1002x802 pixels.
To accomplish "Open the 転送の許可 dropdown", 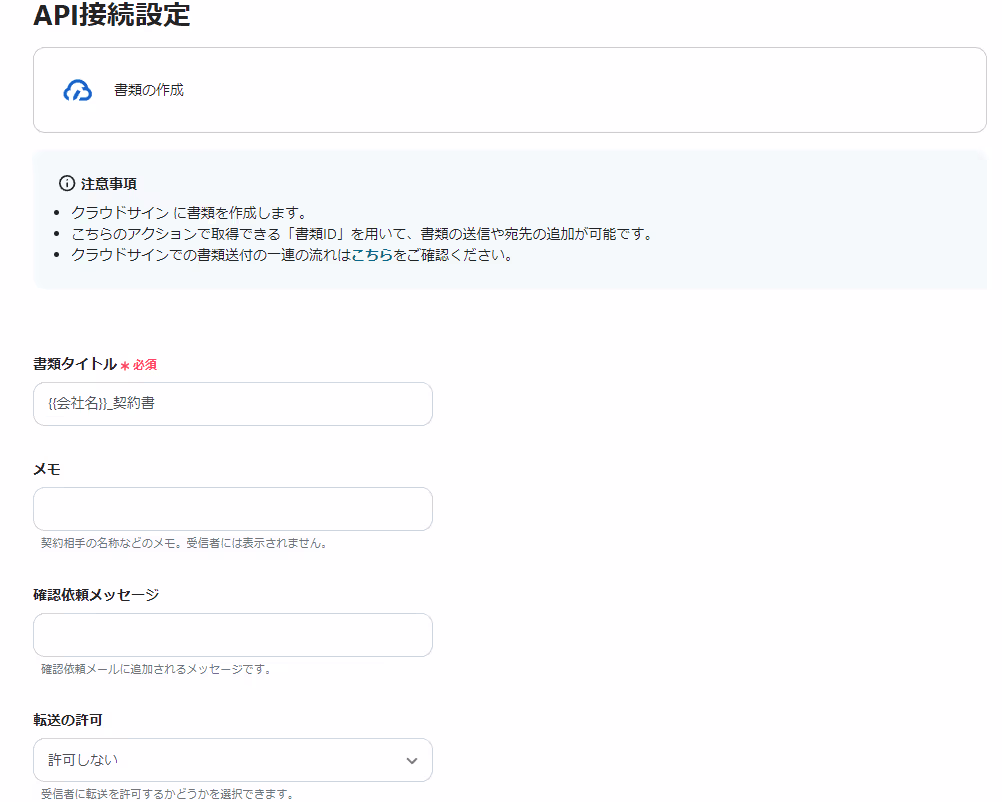I will coord(233,760).
